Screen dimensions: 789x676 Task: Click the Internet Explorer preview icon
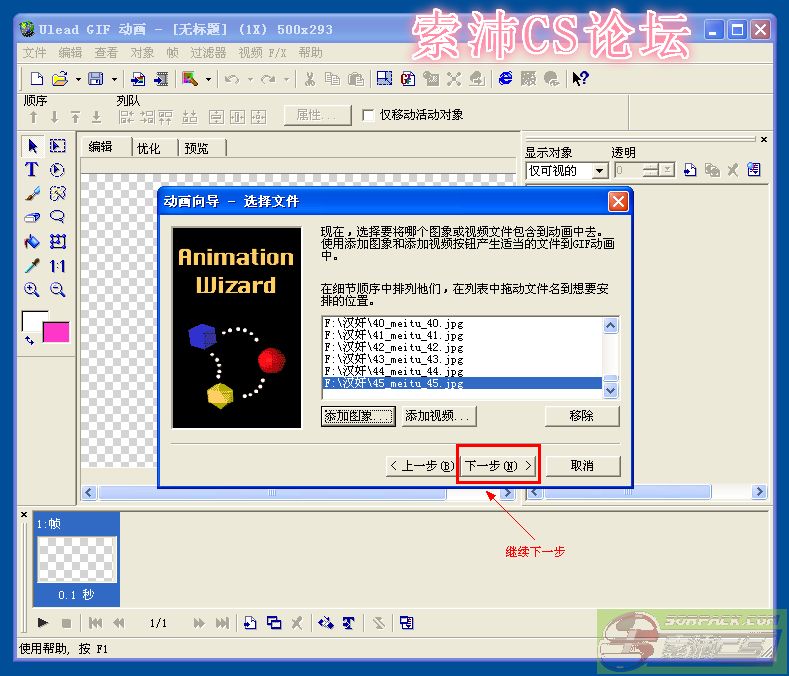coord(505,79)
